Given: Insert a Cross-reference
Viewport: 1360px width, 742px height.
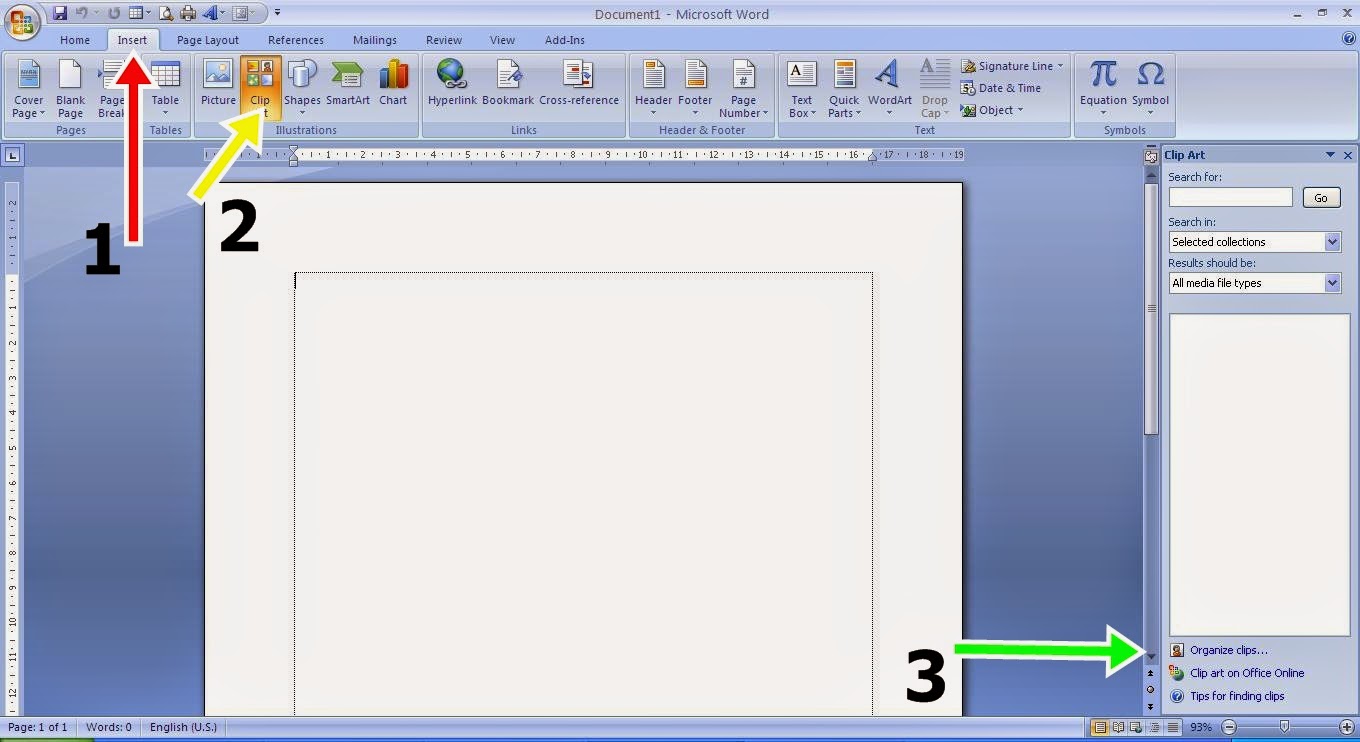Looking at the screenshot, I should [x=579, y=83].
